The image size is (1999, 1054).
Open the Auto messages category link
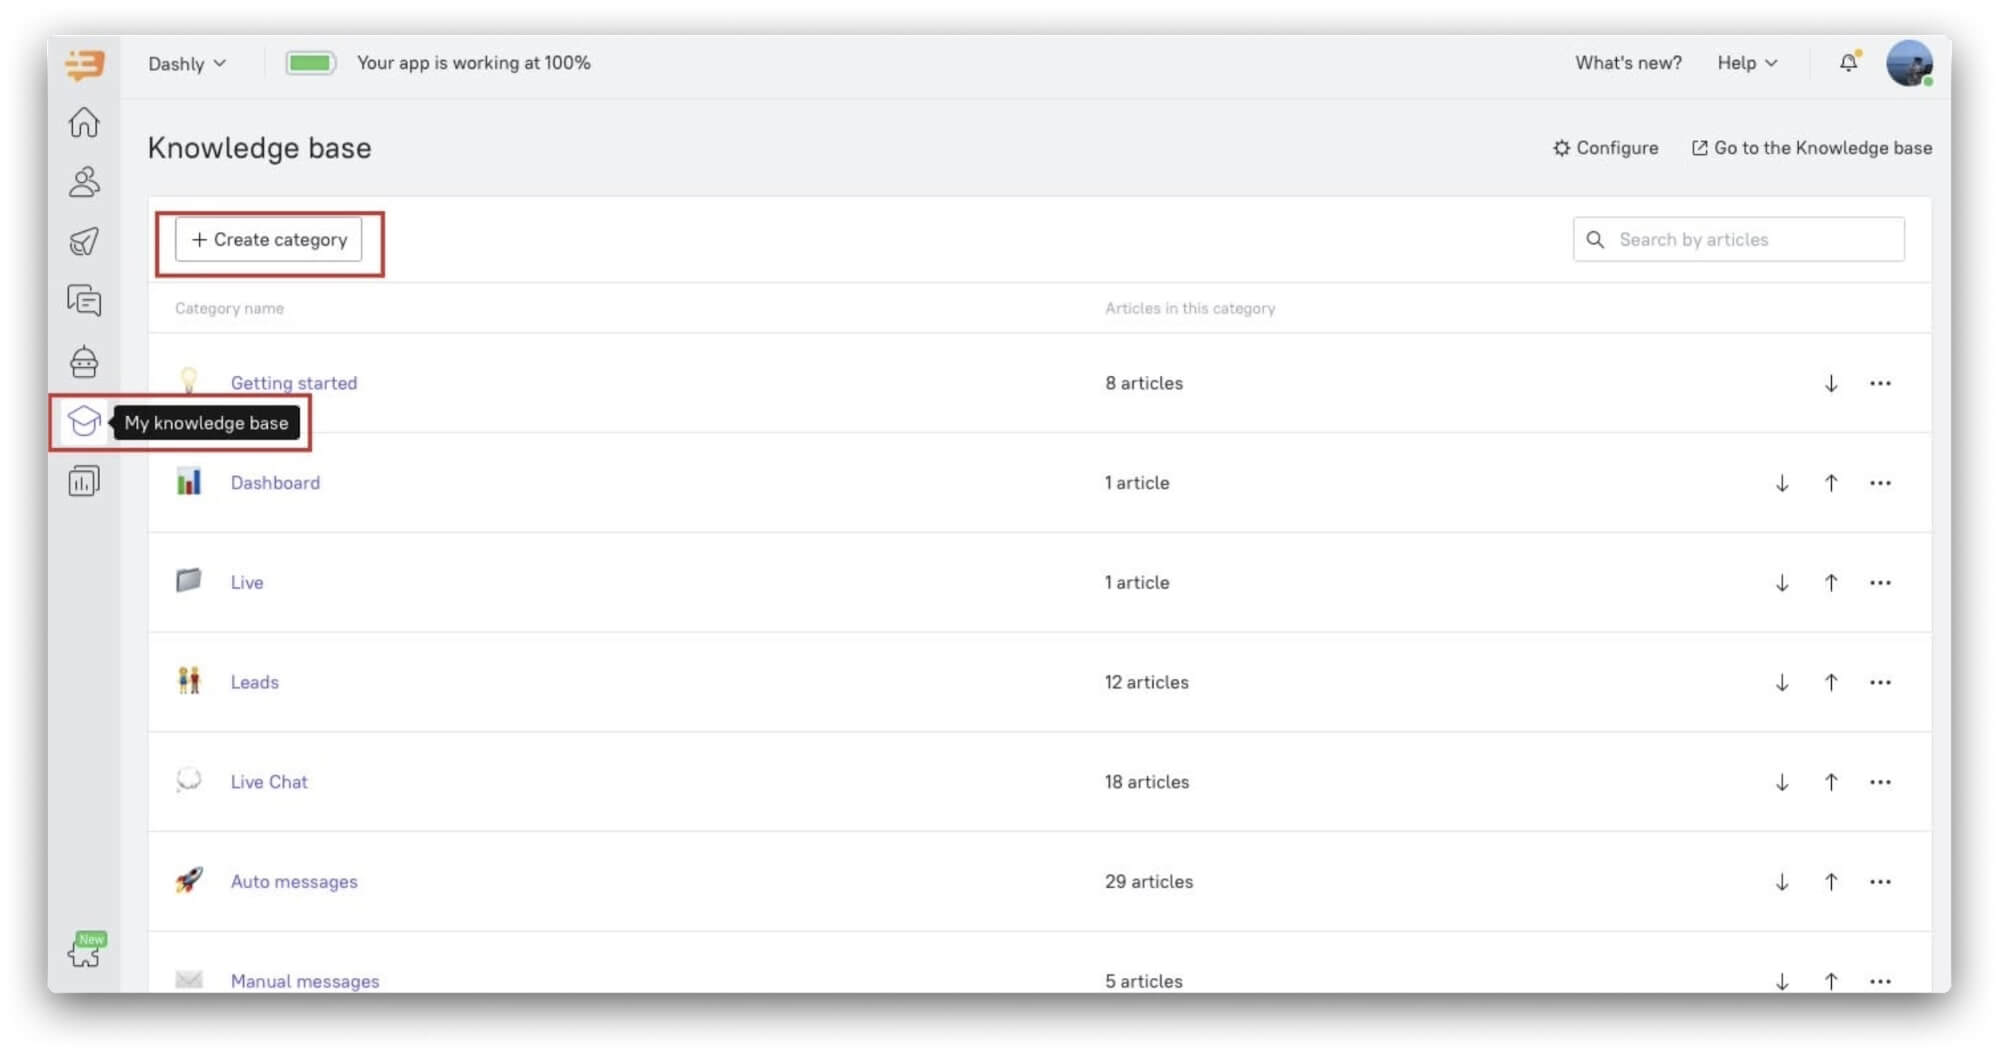click(294, 882)
